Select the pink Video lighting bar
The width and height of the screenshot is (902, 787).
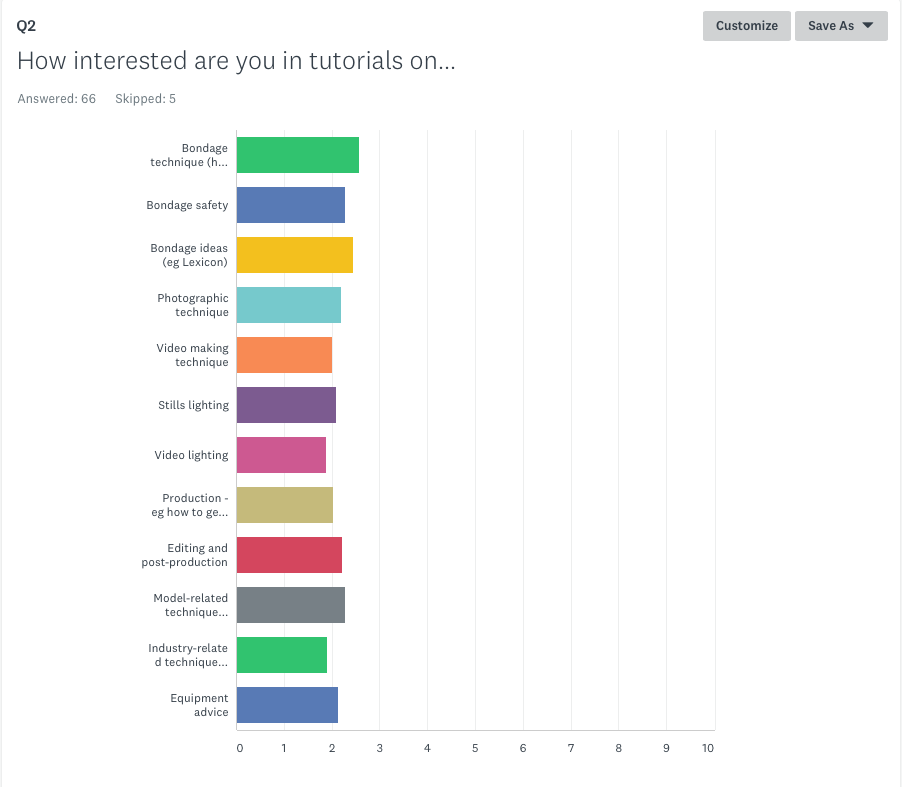click(281, 455)
